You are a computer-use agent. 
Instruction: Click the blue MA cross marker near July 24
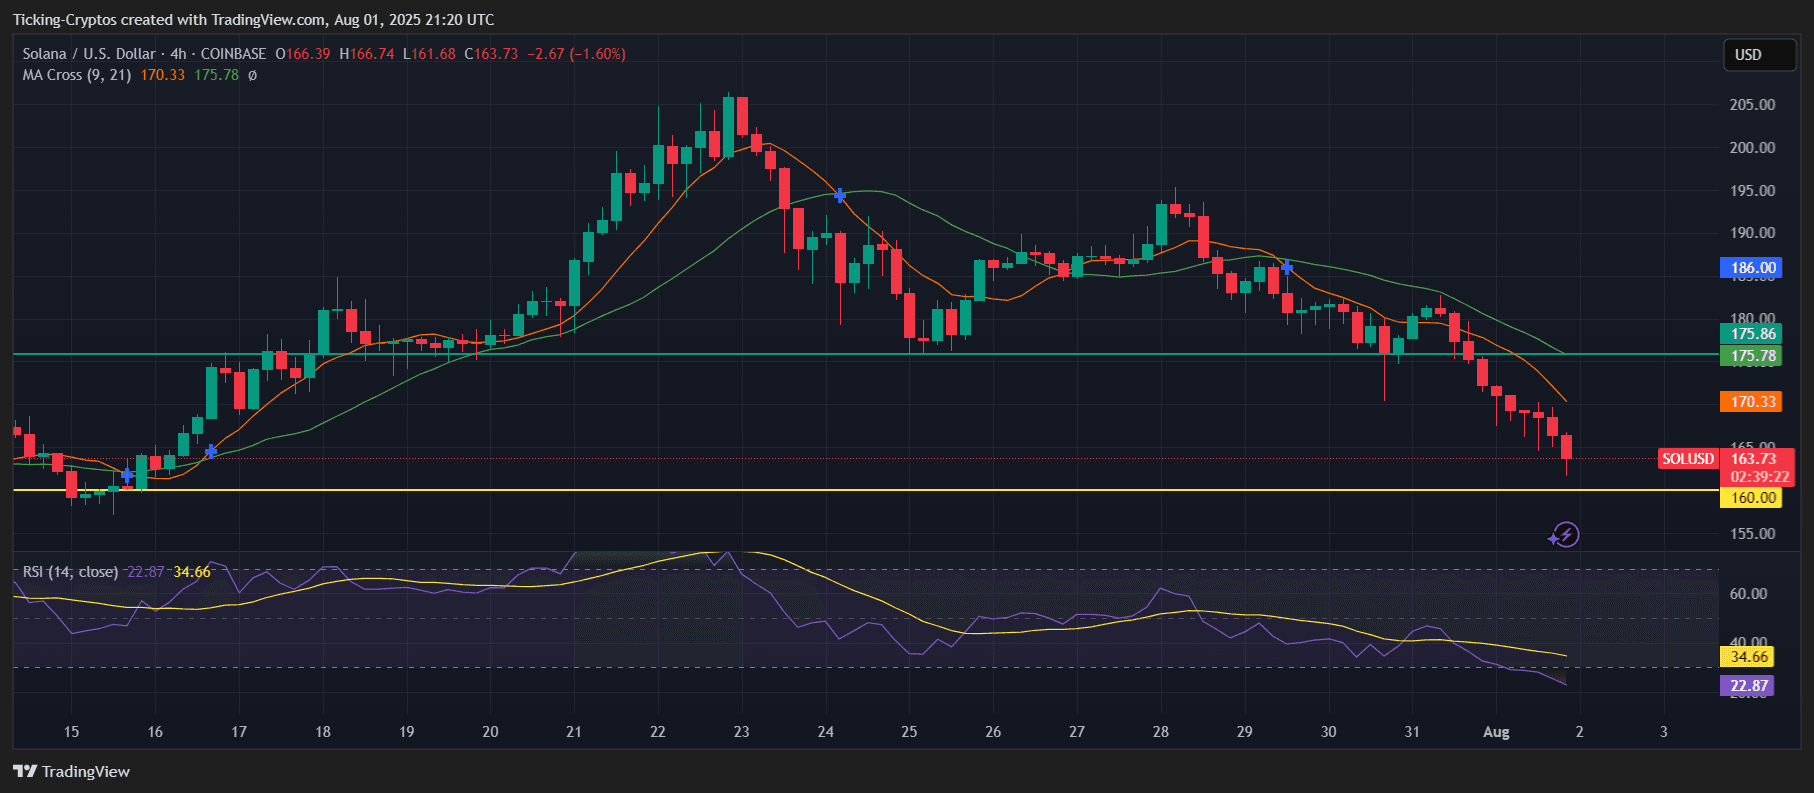pos(840,195)
